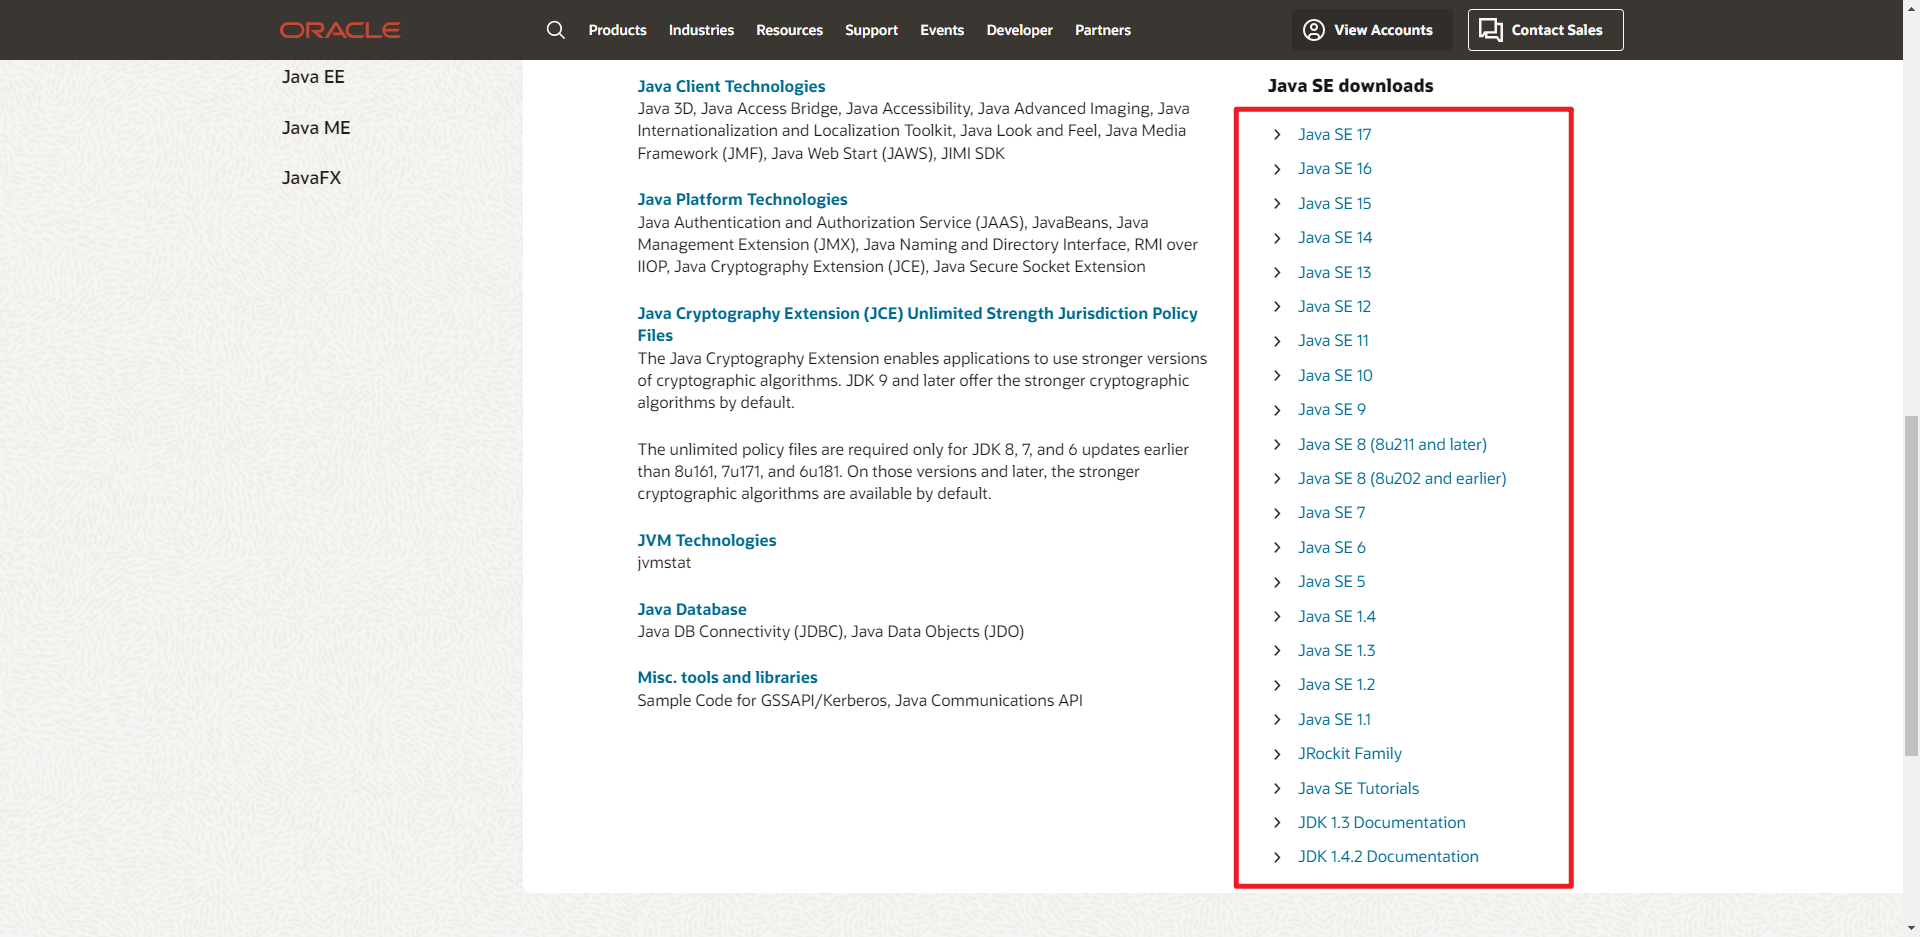Click the Oracle logo
This screenshot has height=937, width=1920.
click(340, 30)
